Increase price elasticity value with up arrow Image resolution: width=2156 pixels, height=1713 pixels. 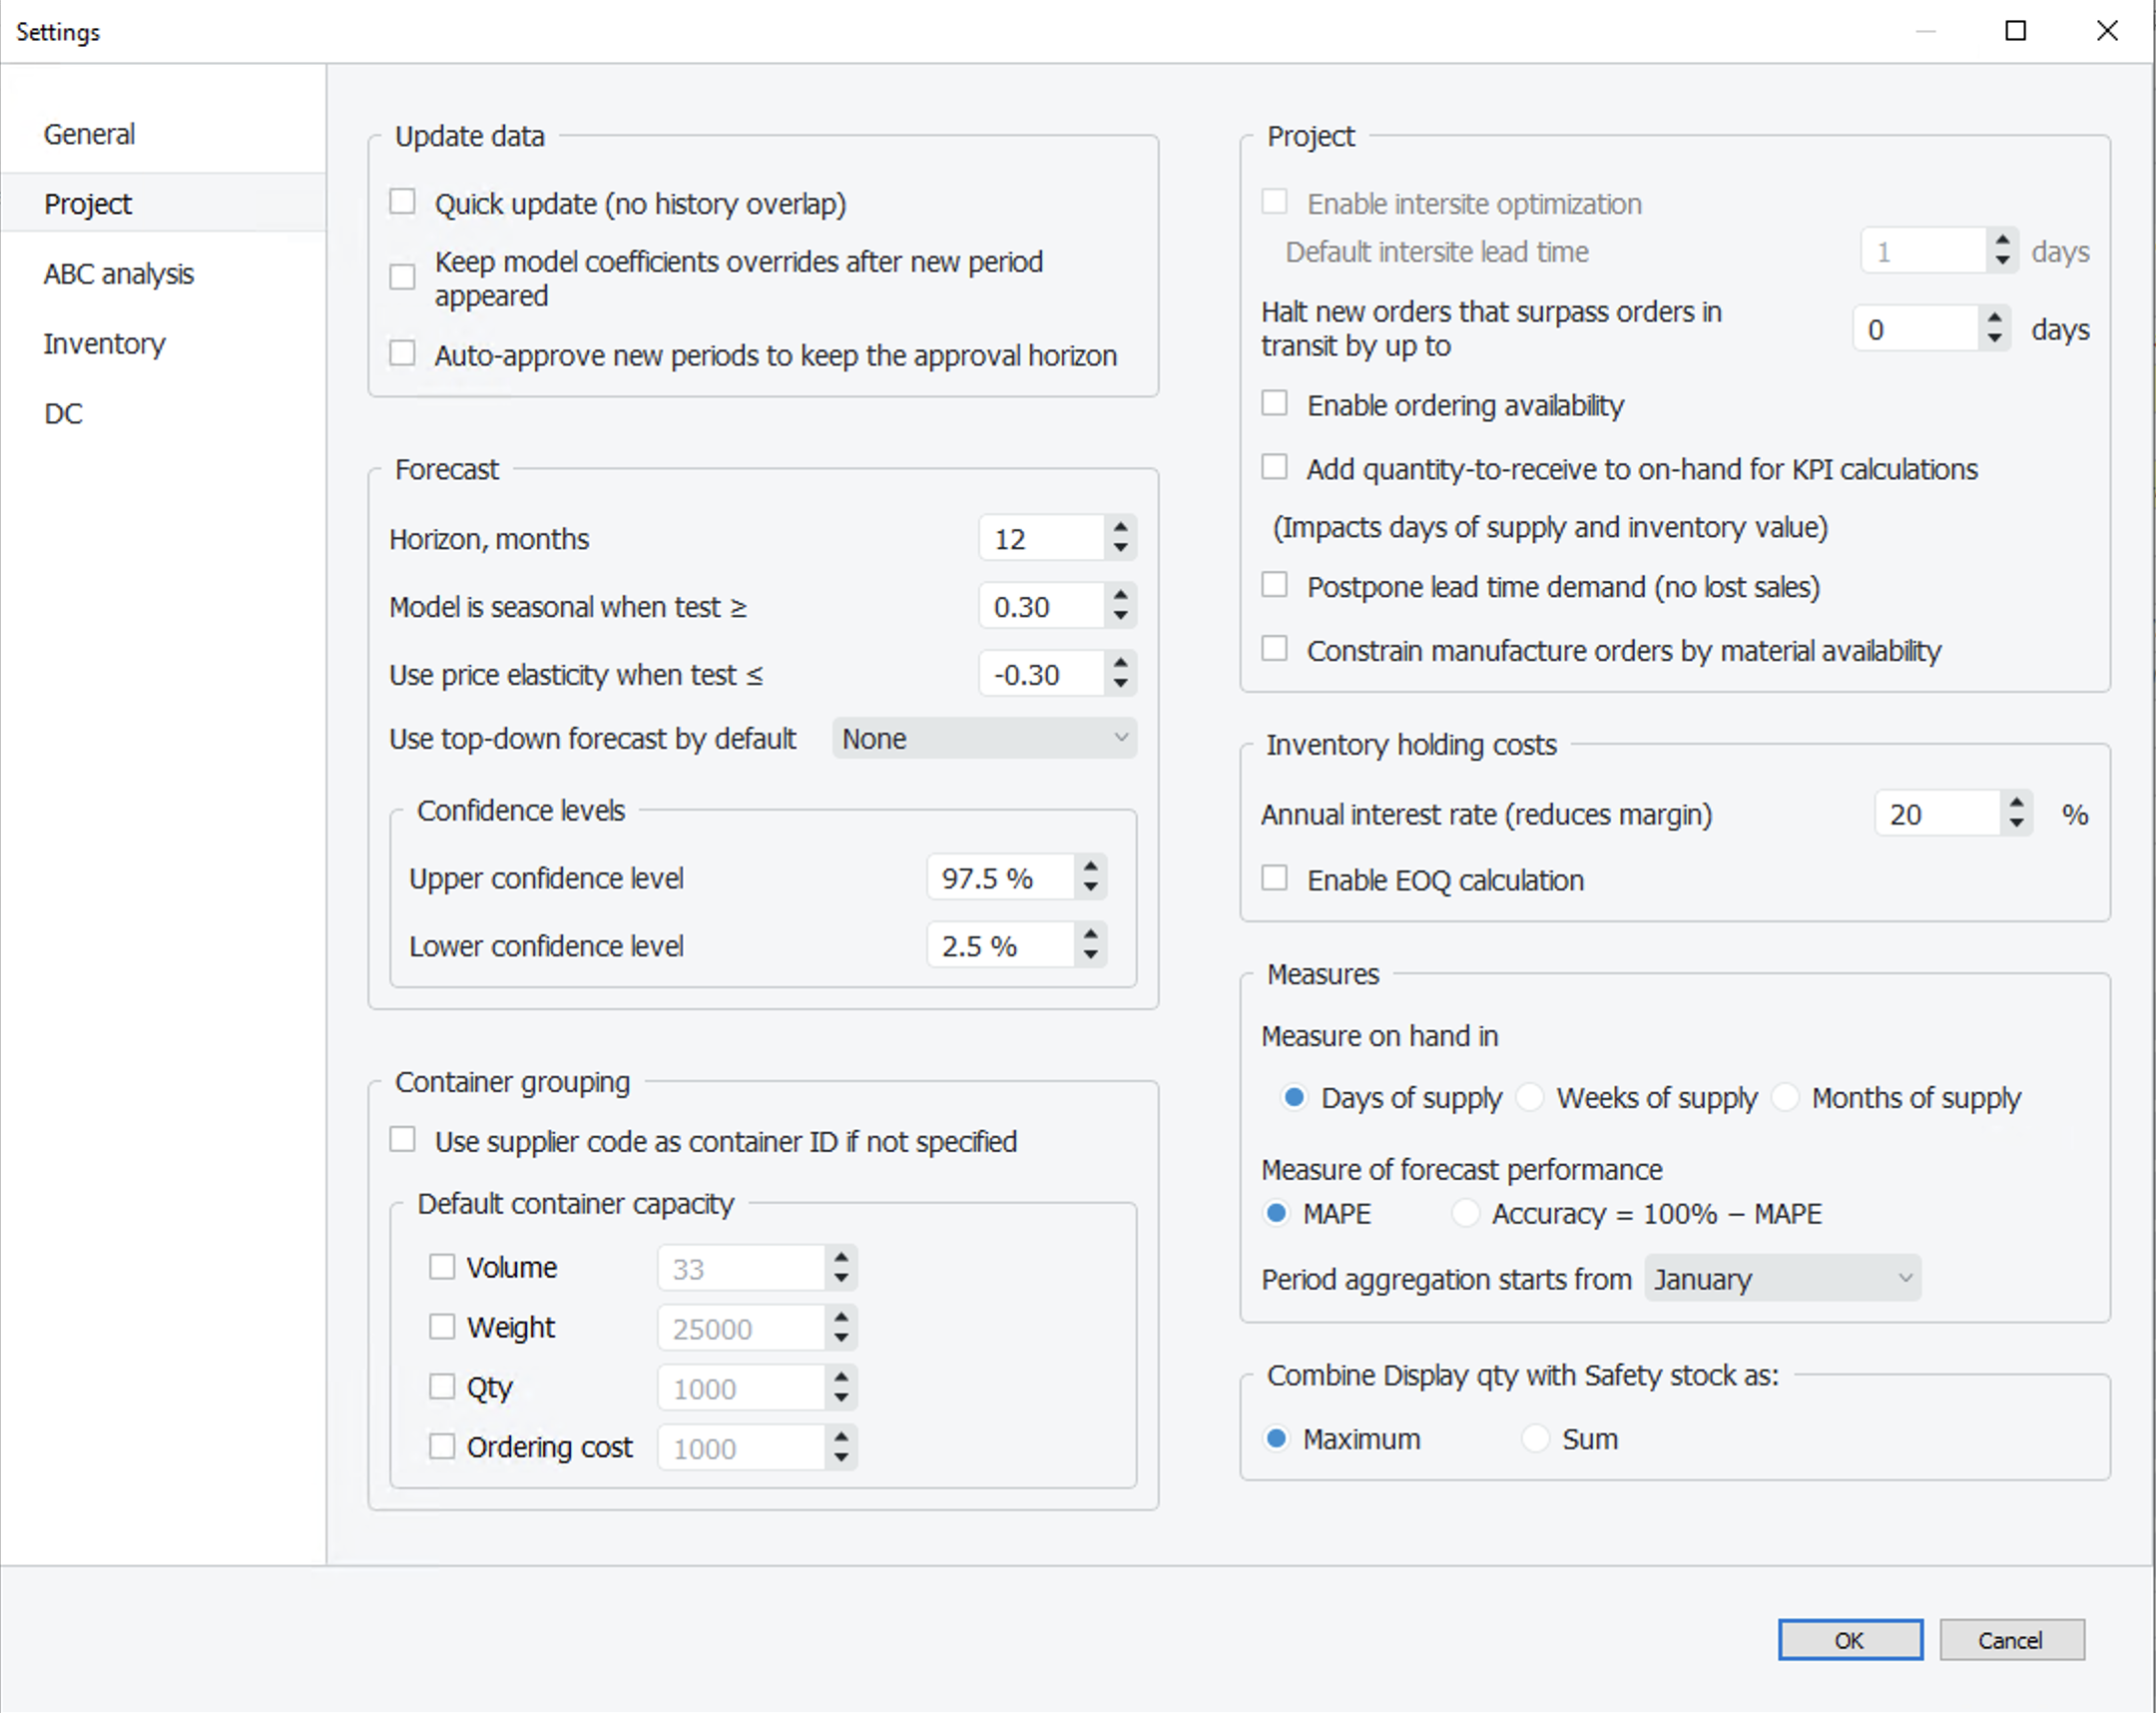[1120, 663]
